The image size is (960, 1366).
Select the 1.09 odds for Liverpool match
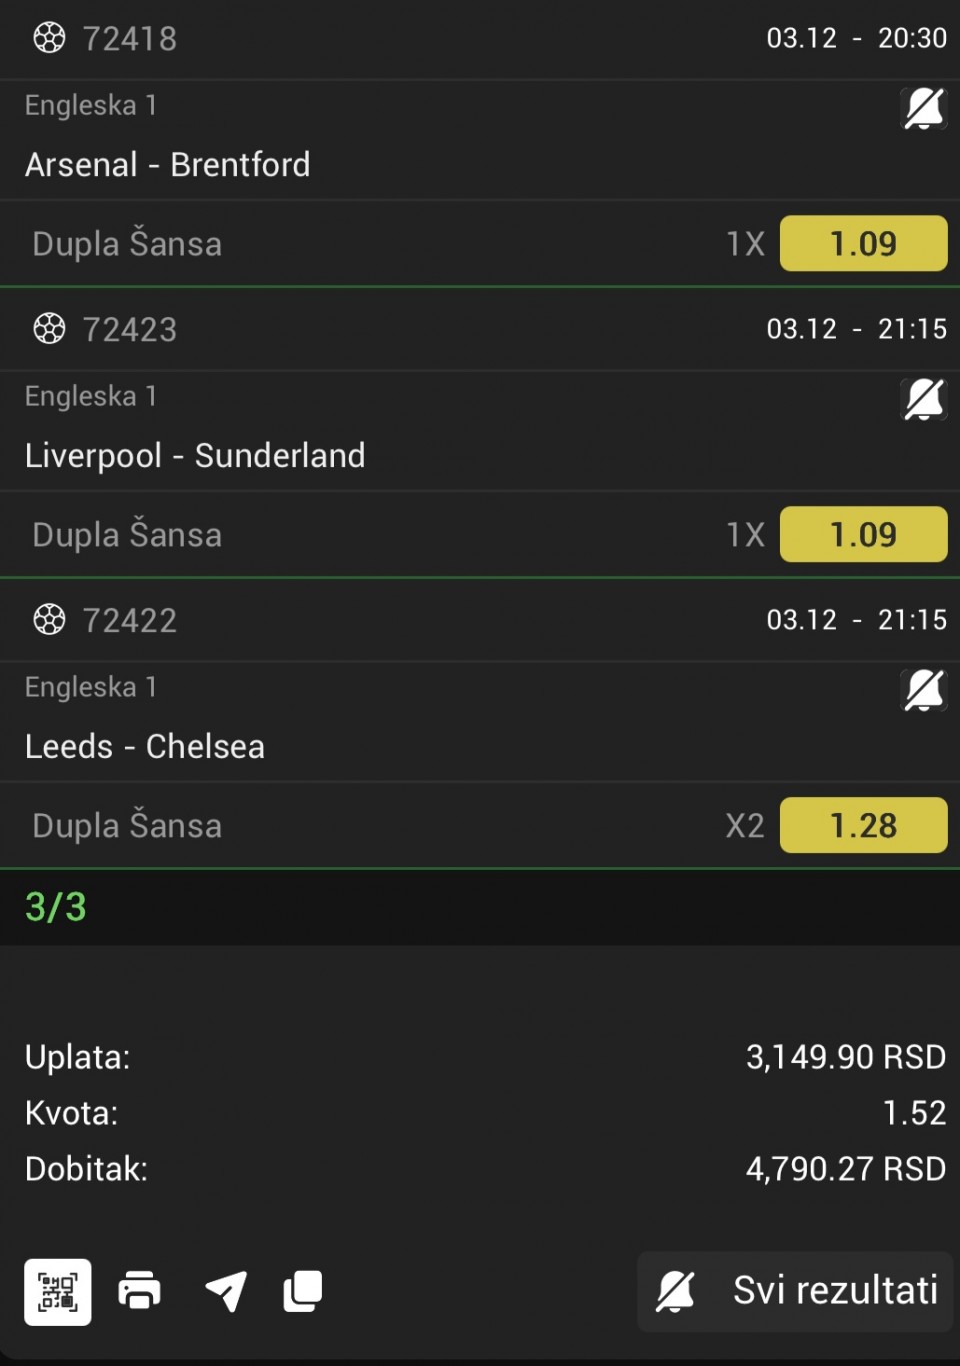point(863,534)
